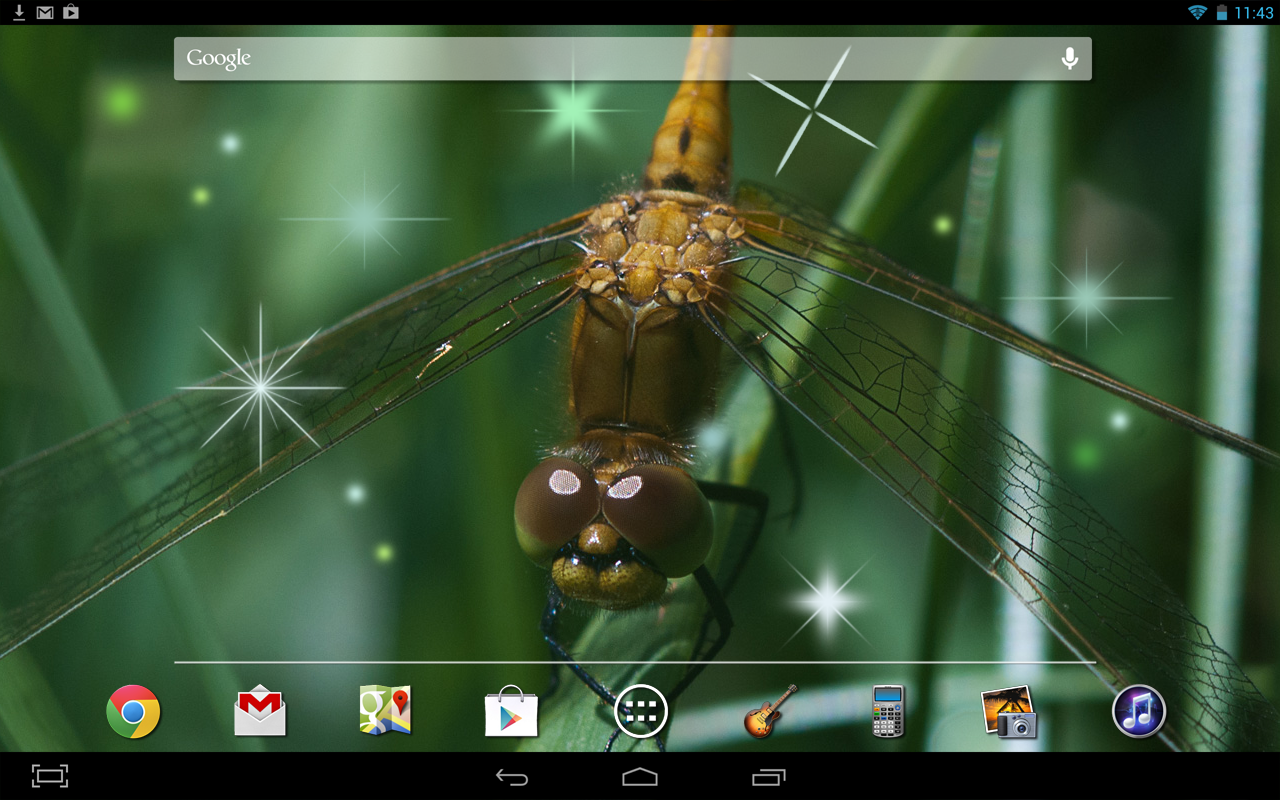Tap the 11:43 clock

(1254, 13)
